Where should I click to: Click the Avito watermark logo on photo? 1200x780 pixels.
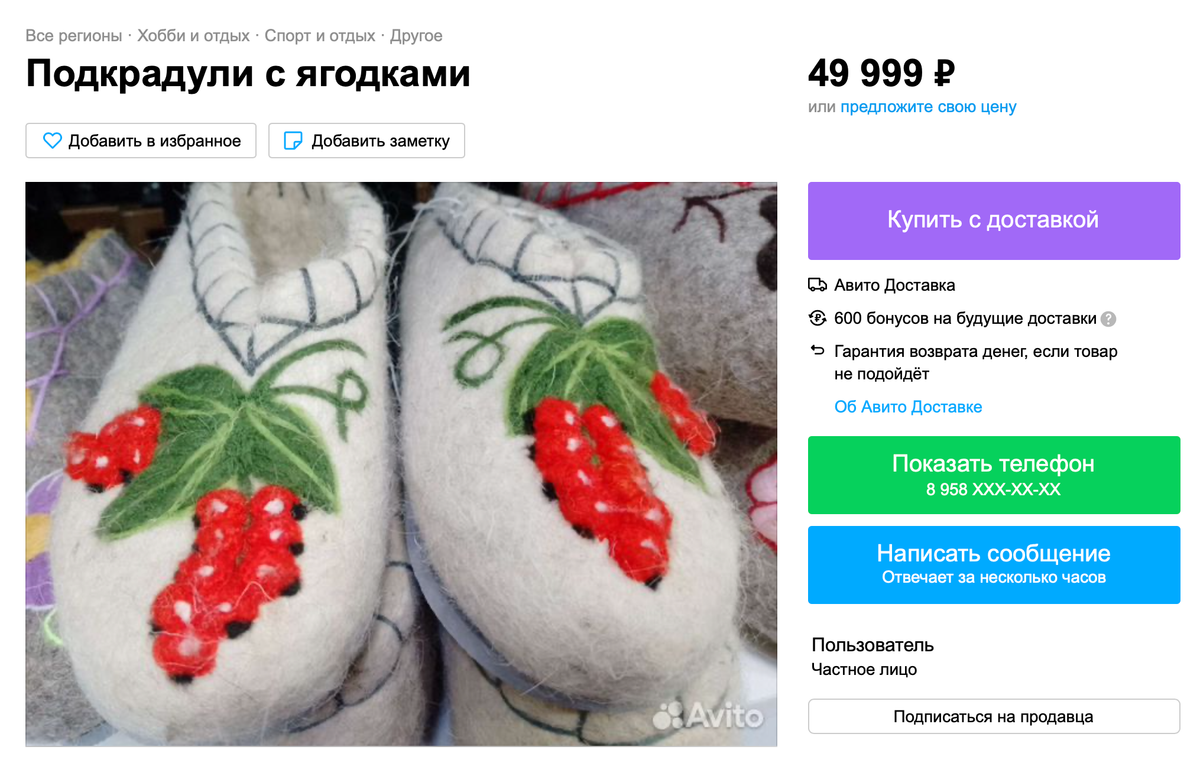coord(708,716)
